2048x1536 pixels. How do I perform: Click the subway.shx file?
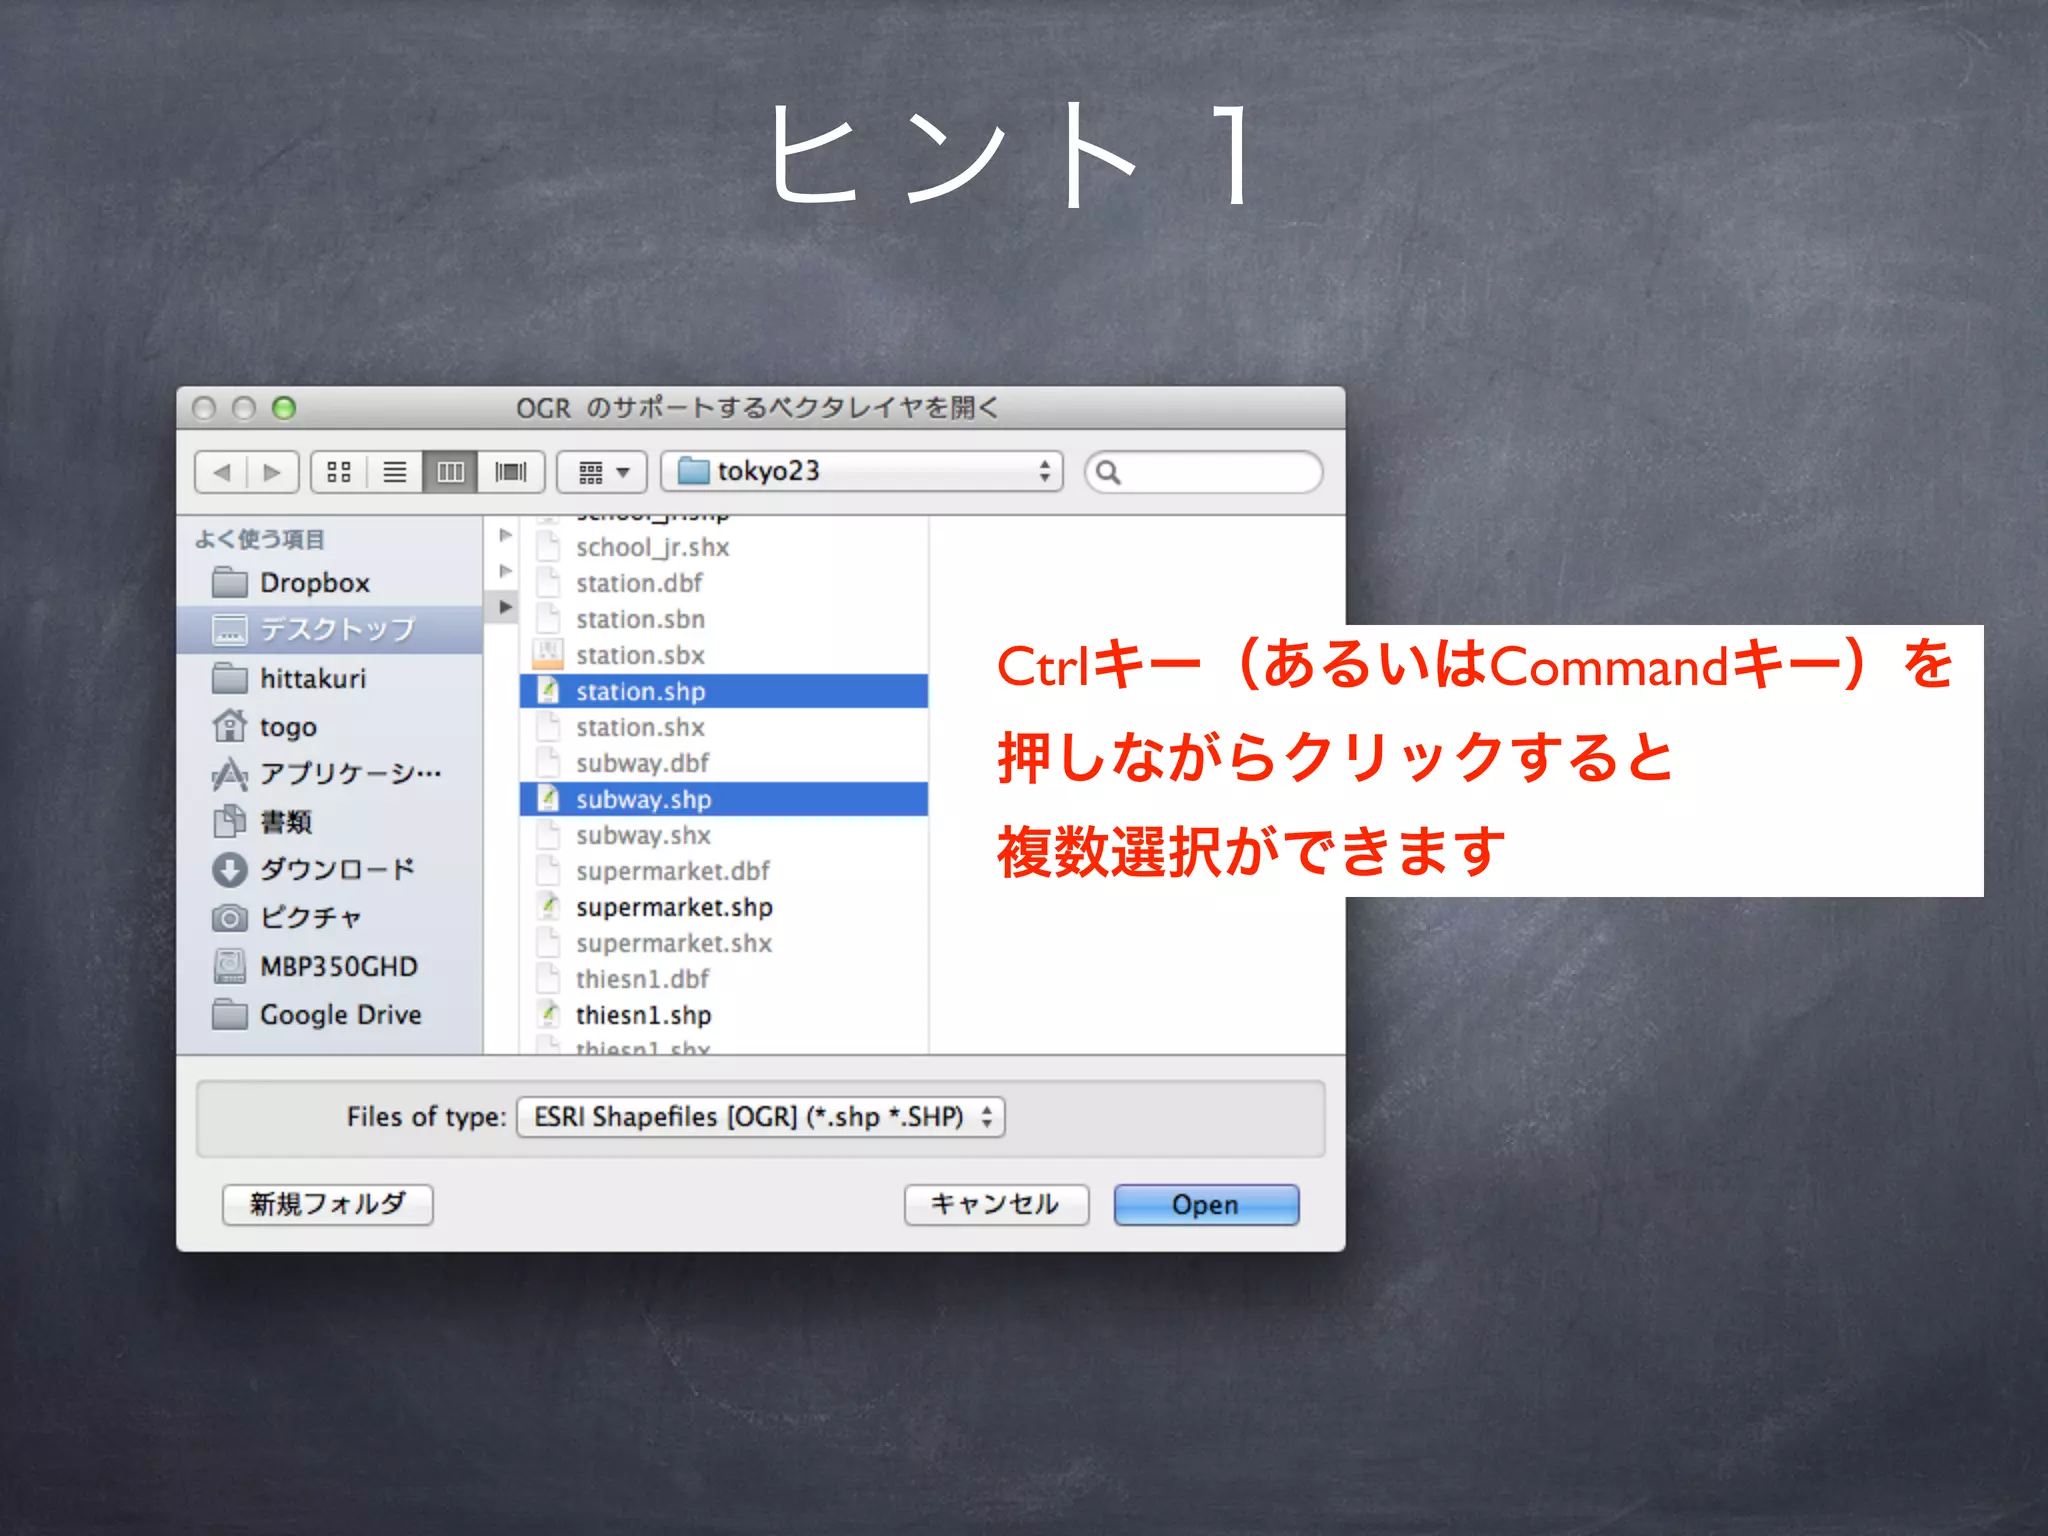coord(724,835)
